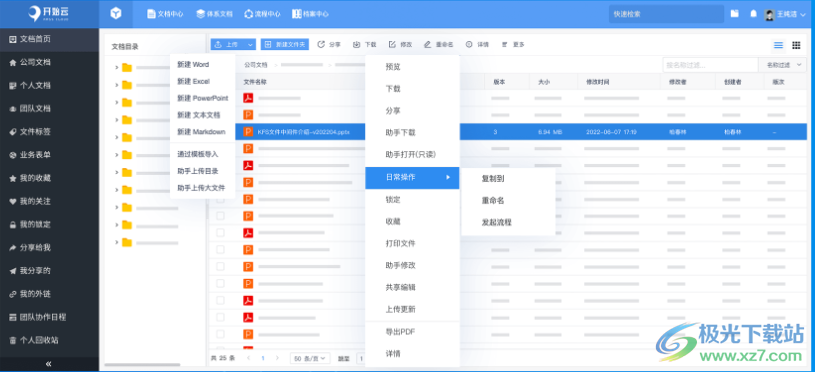Open 档案中心 from the header
This screenshot has width=815, height=372.
(310, 15)
